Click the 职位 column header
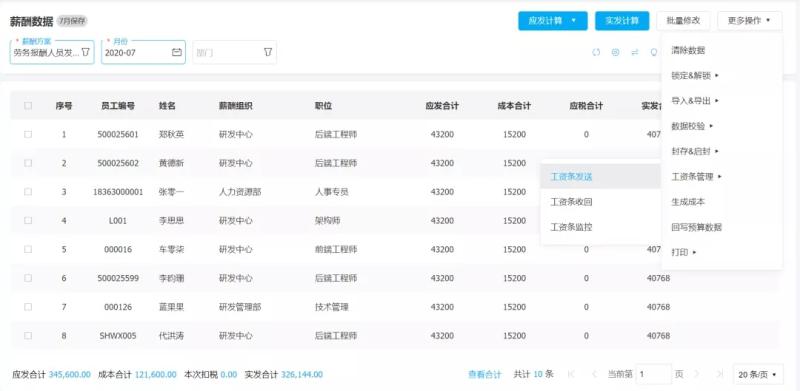800x391 pixels. pos(323,106)
